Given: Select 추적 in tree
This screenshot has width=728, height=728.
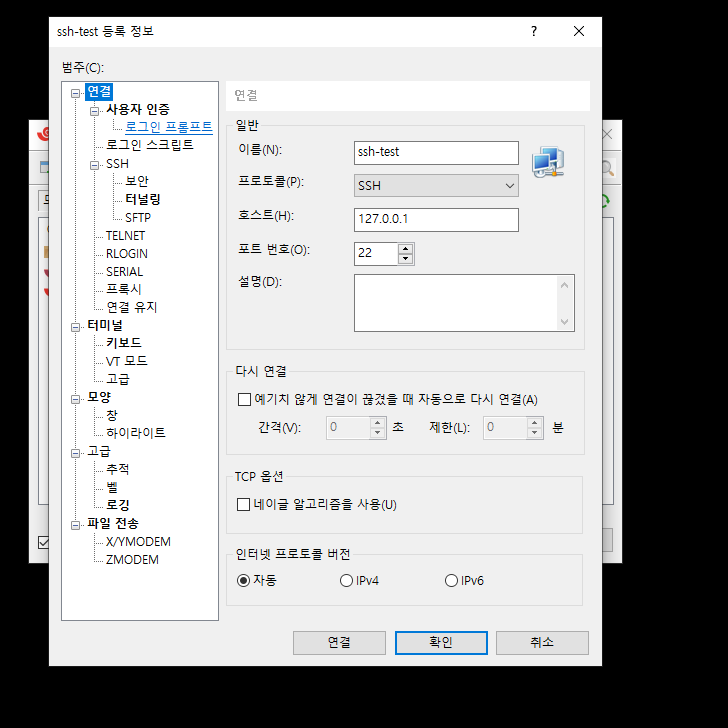Looking at the screenshot, I should (118, 469).
